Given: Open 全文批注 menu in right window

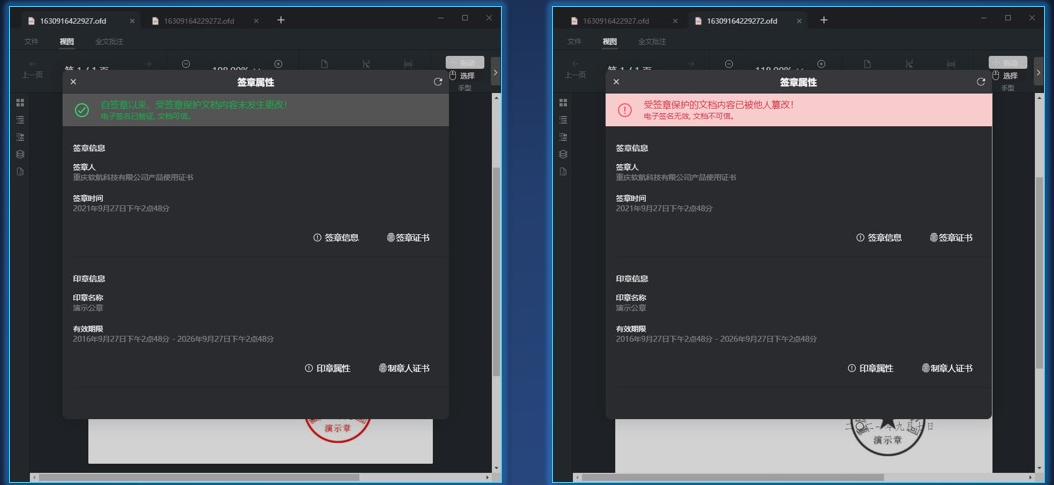Looking at the screenshot, I should (x=652, y=42).
